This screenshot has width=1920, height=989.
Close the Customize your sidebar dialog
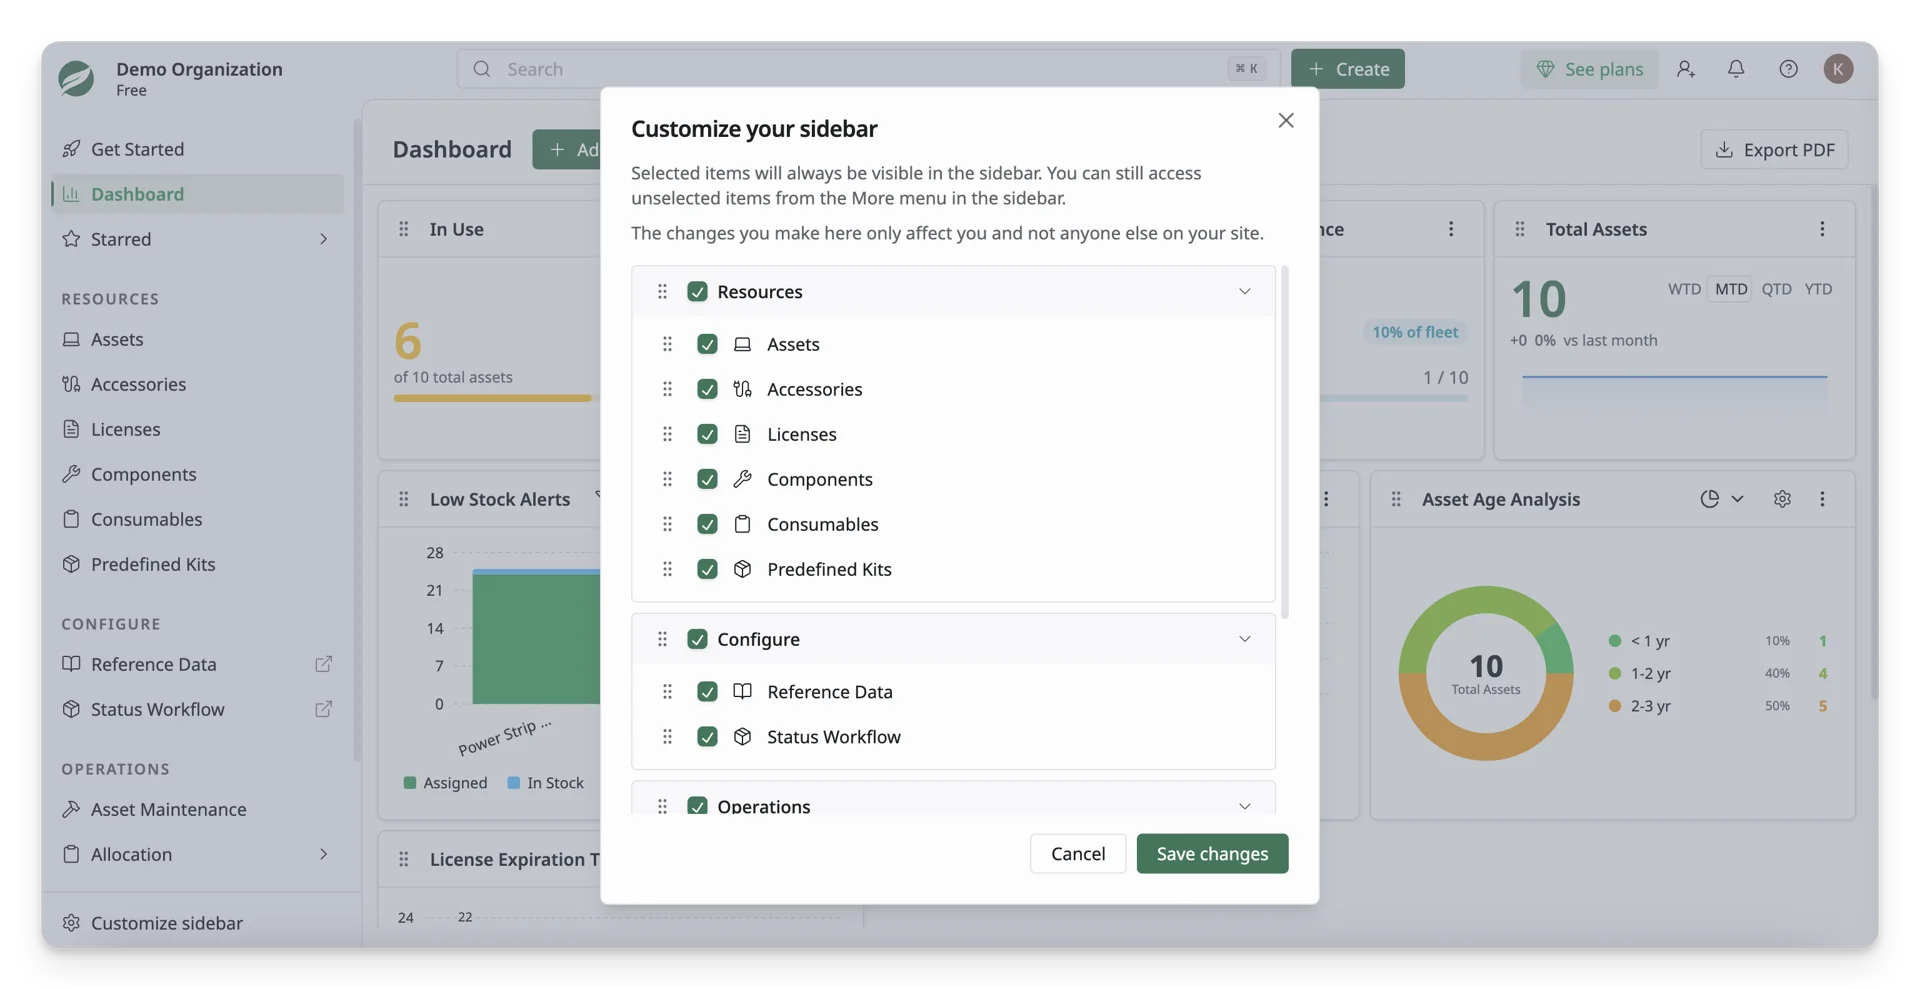coord(1285,120)
